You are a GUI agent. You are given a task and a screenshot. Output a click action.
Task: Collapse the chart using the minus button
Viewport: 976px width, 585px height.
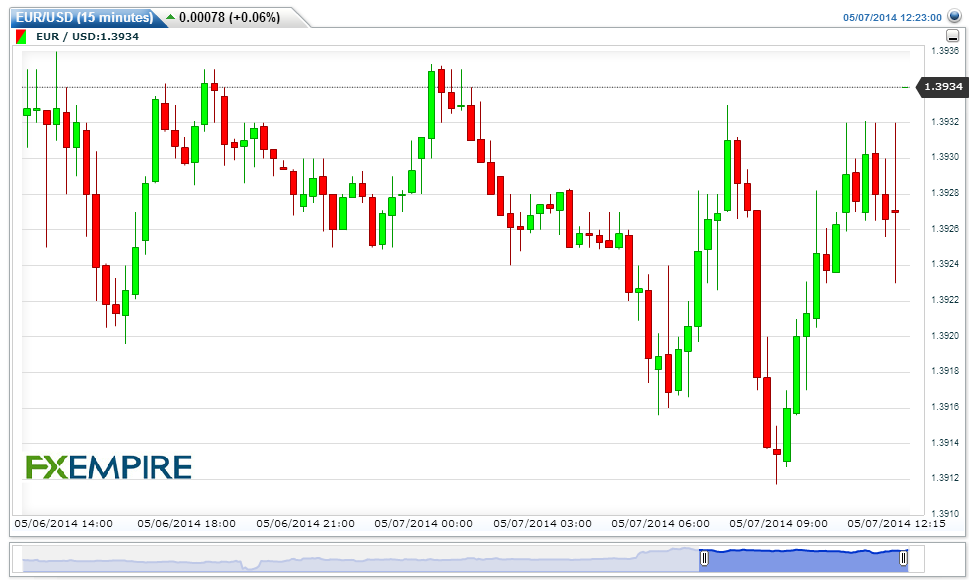pos(952,36)
